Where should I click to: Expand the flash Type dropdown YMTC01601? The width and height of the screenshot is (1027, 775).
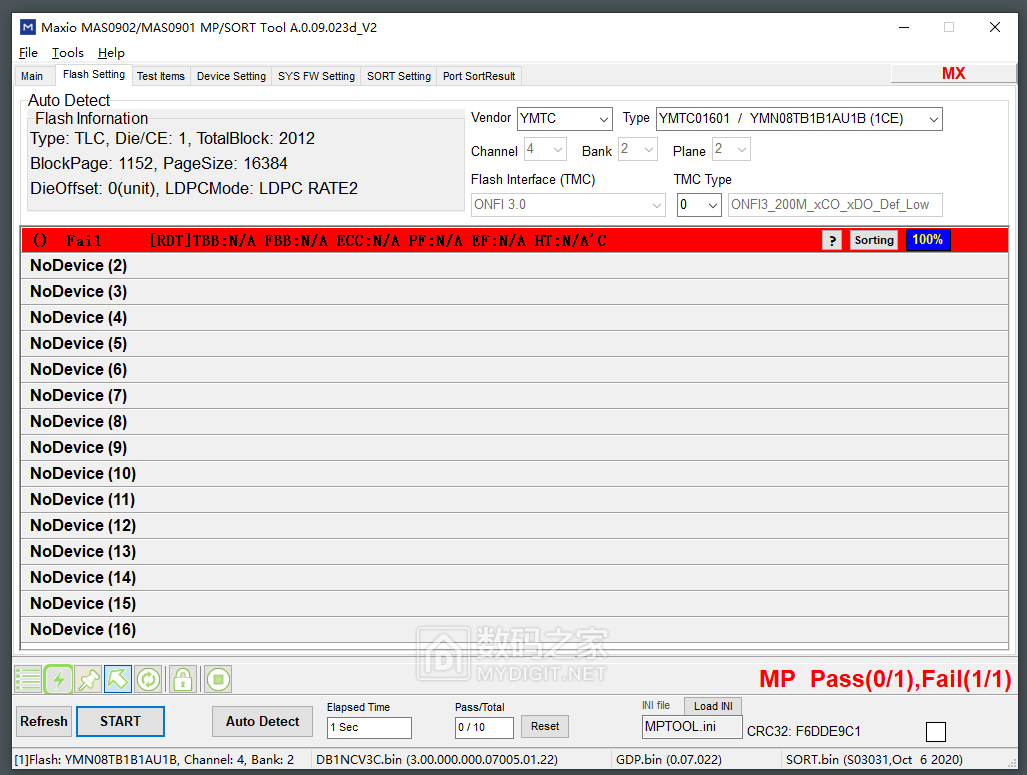pyautogui.click(x=799, y=119)
